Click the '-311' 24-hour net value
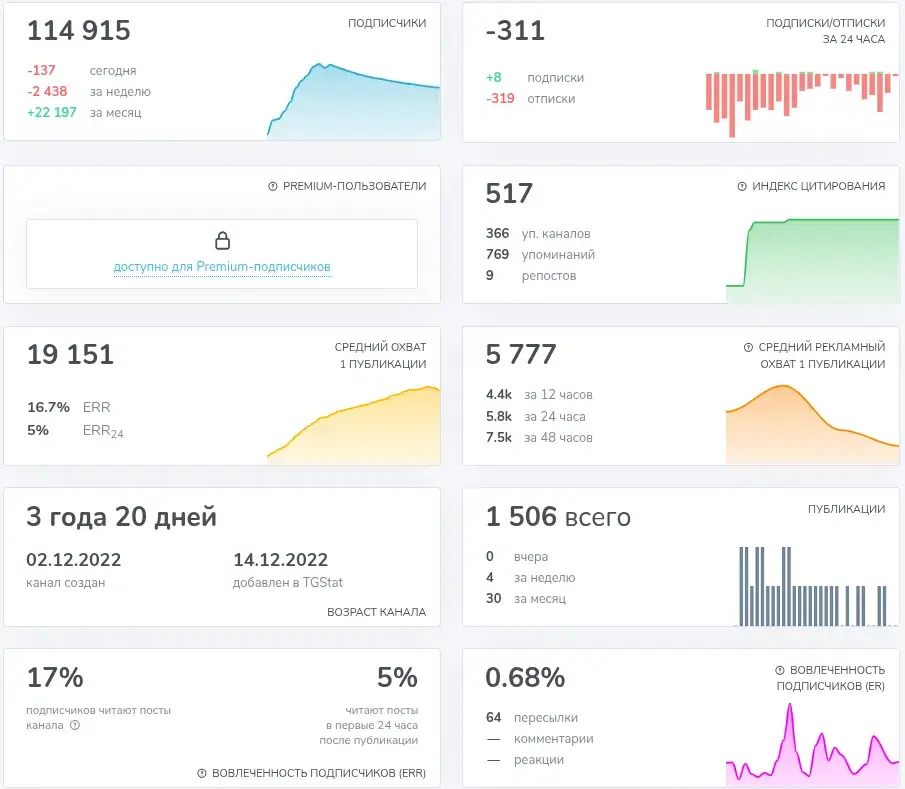Screen dimensions: 905x789 (x=515, y=31)
